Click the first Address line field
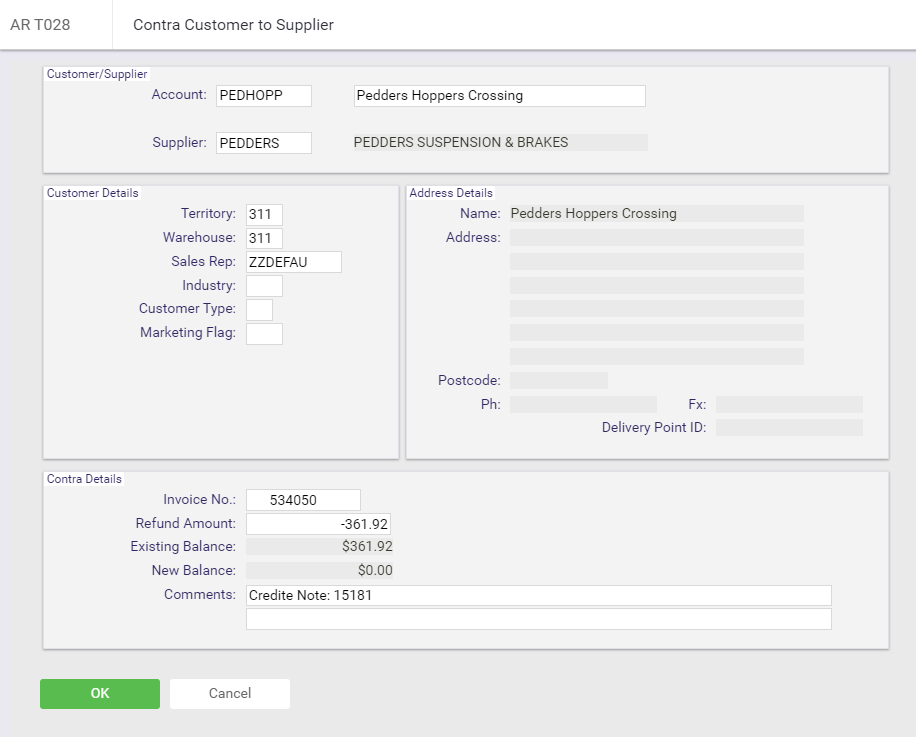The height and width of the screenshot is (737, 916). (x=657, y=237)
